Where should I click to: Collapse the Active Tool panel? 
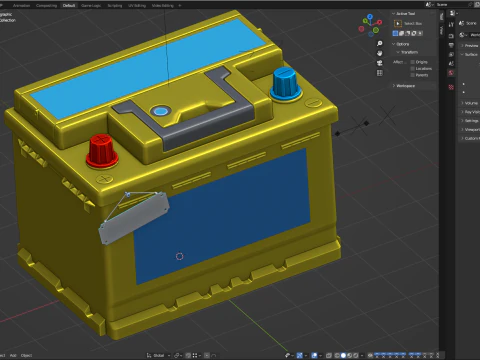[394, 14]
